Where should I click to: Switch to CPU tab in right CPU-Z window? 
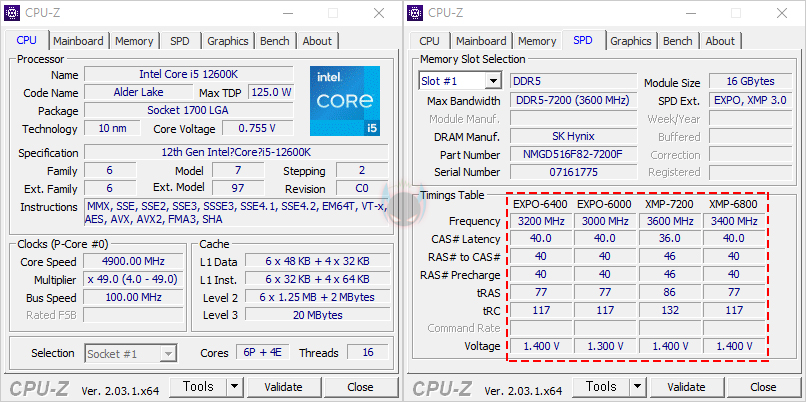[429, 41]
